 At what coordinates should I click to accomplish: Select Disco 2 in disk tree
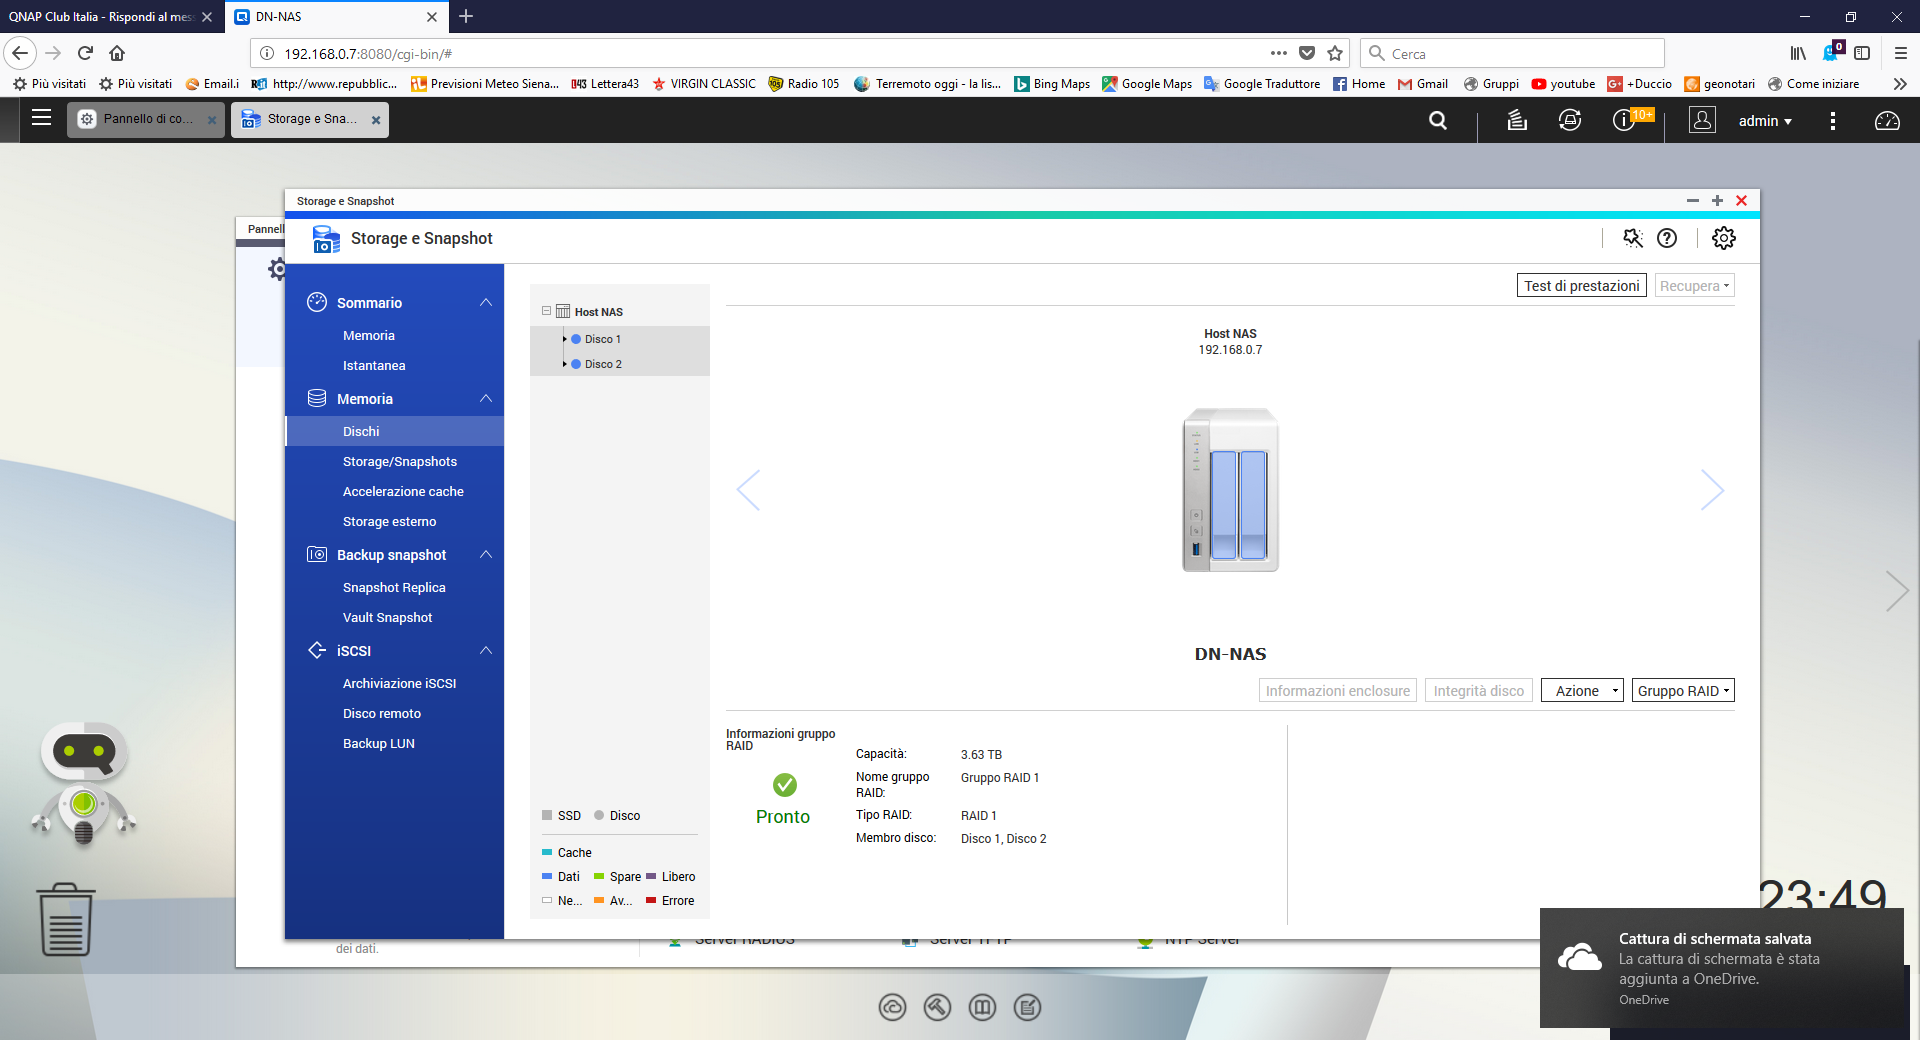click(x=603, y=364)
